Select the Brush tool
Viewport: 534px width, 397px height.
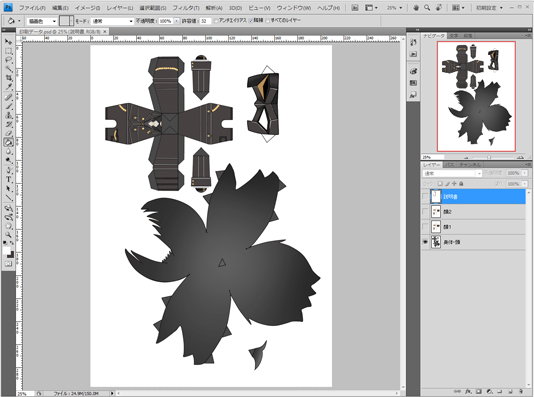pos(9,106)
